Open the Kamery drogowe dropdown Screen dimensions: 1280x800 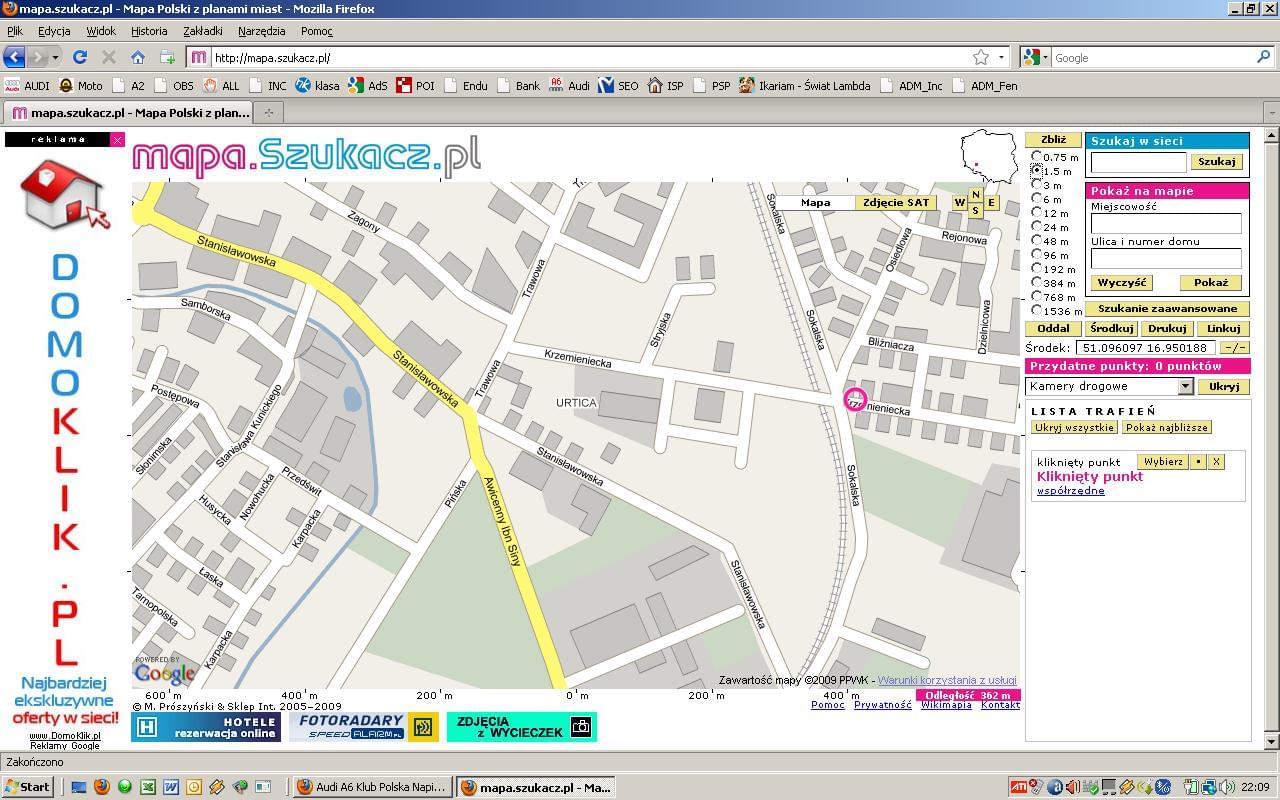pos(1109,386)
